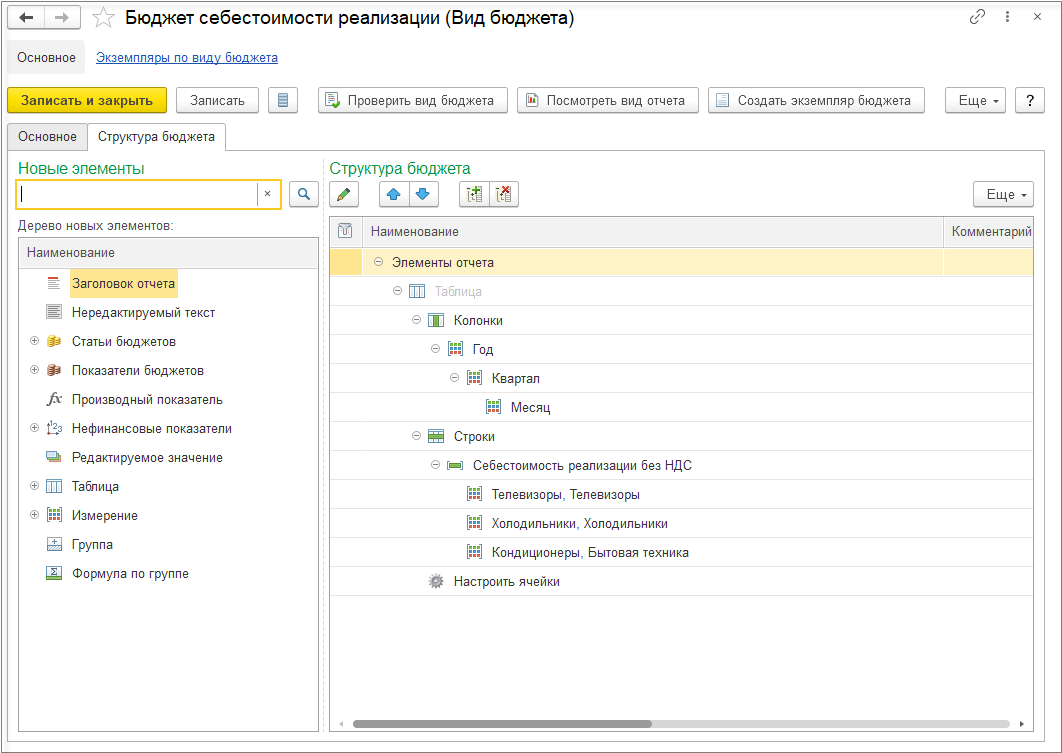Move element up with the blue arrow
The image size is (1062, 753).
[x=394, y=195]
